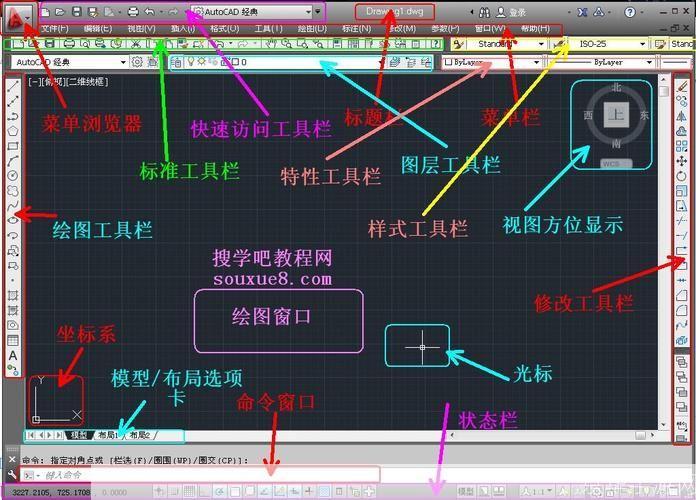This screenshot has height=500, width=696.
Task: Click the binoculars search icon in title bar
Action: (x=485, y=12)
